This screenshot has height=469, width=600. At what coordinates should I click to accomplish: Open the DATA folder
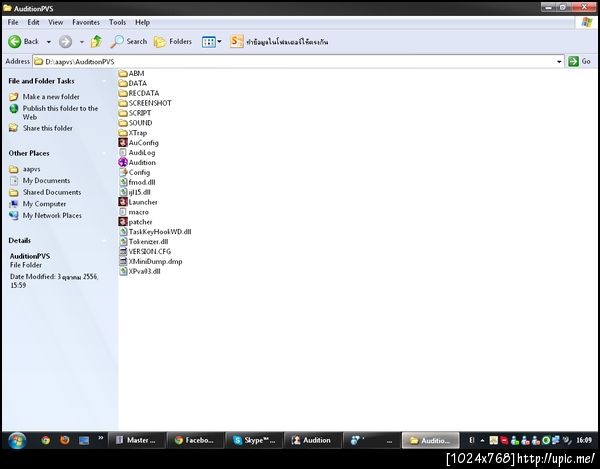(132, 83)
